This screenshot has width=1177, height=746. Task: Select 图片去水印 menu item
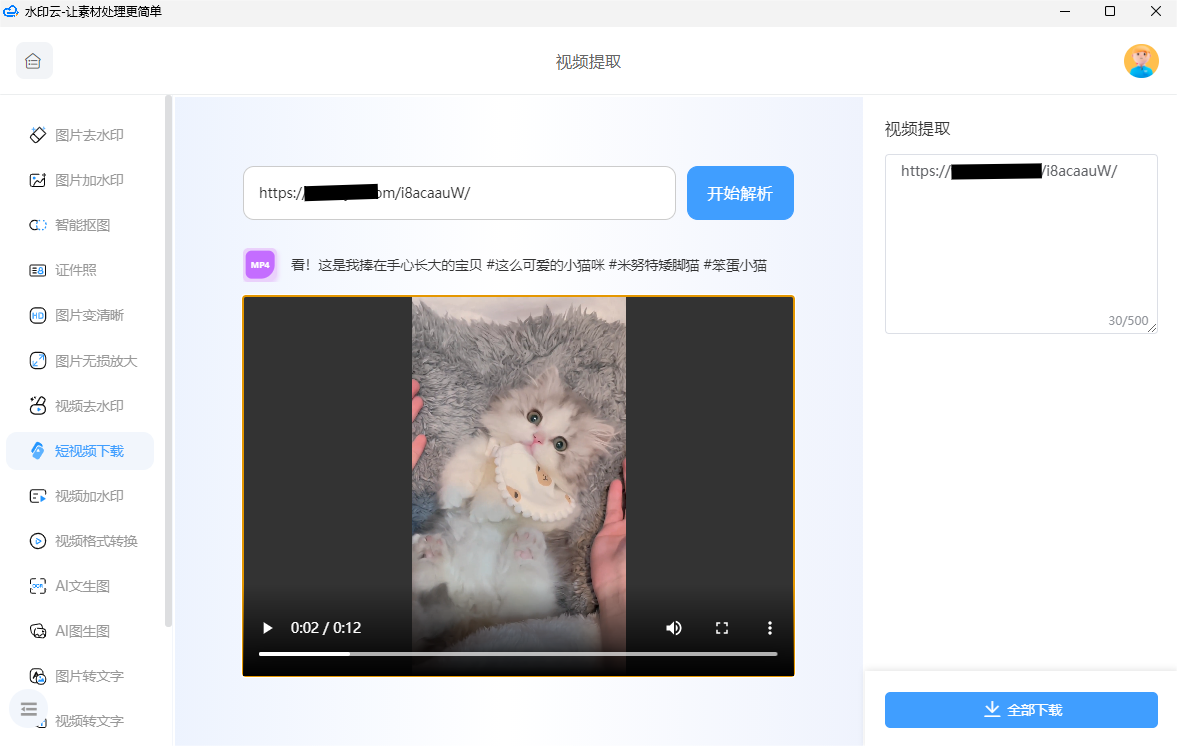coord(80,135)
